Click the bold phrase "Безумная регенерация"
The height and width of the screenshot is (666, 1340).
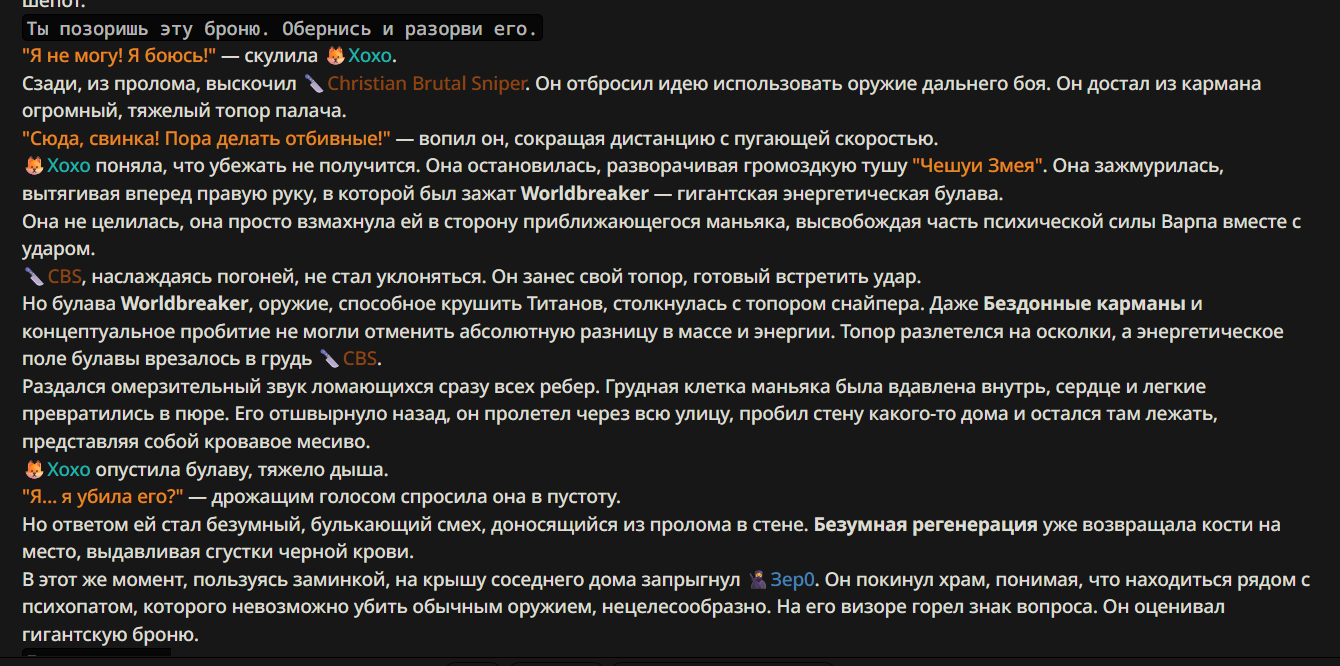pyautogui.click(x=926, y=524)
